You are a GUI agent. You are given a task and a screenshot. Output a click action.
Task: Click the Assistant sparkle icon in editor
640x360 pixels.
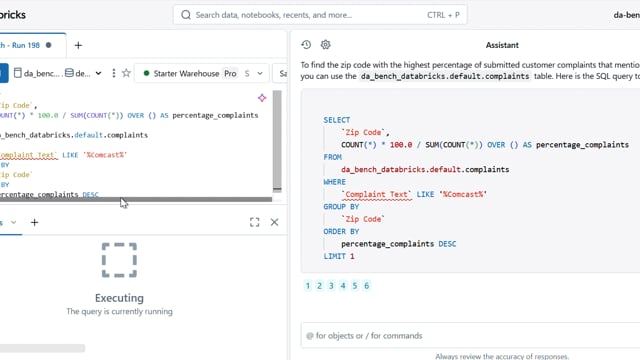[262, 98]
